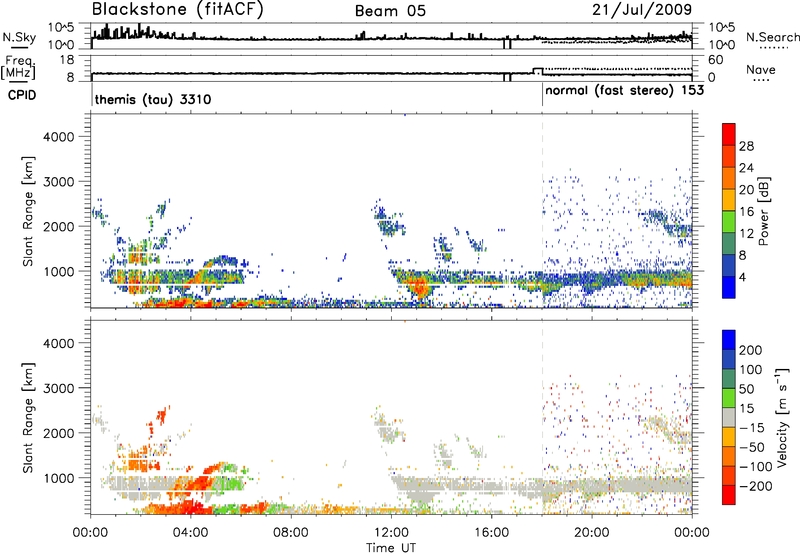Click the "12:00" time tick label

(391, 533)
